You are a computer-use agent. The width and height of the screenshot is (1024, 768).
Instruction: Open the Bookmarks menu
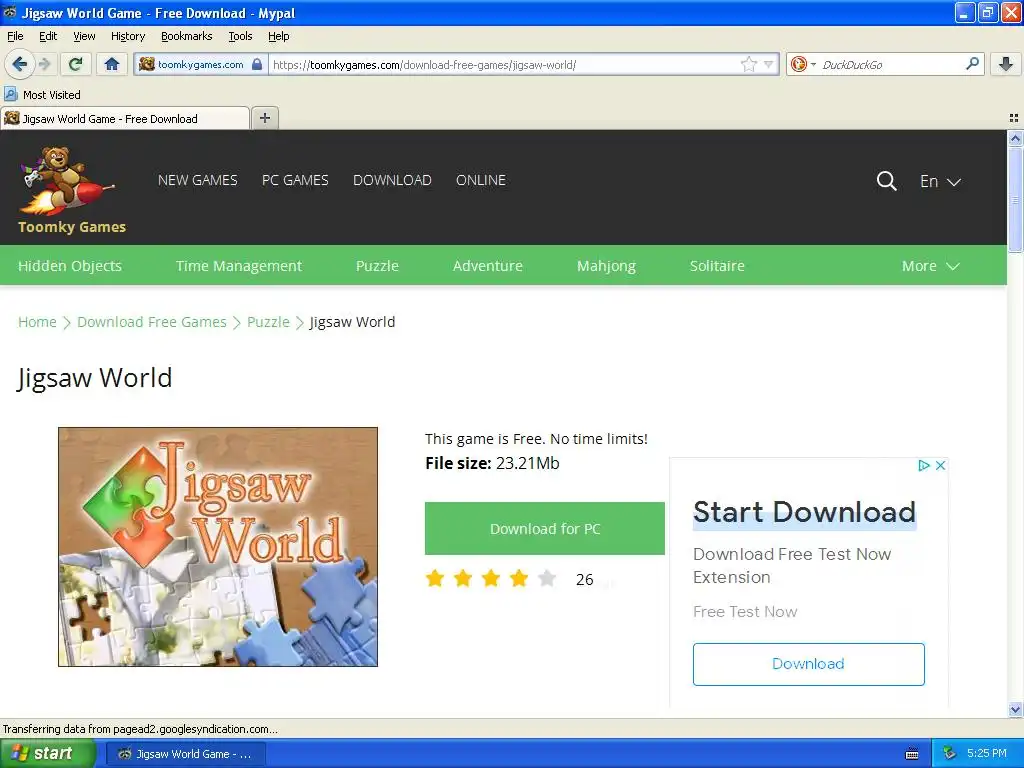pos(187,36)
